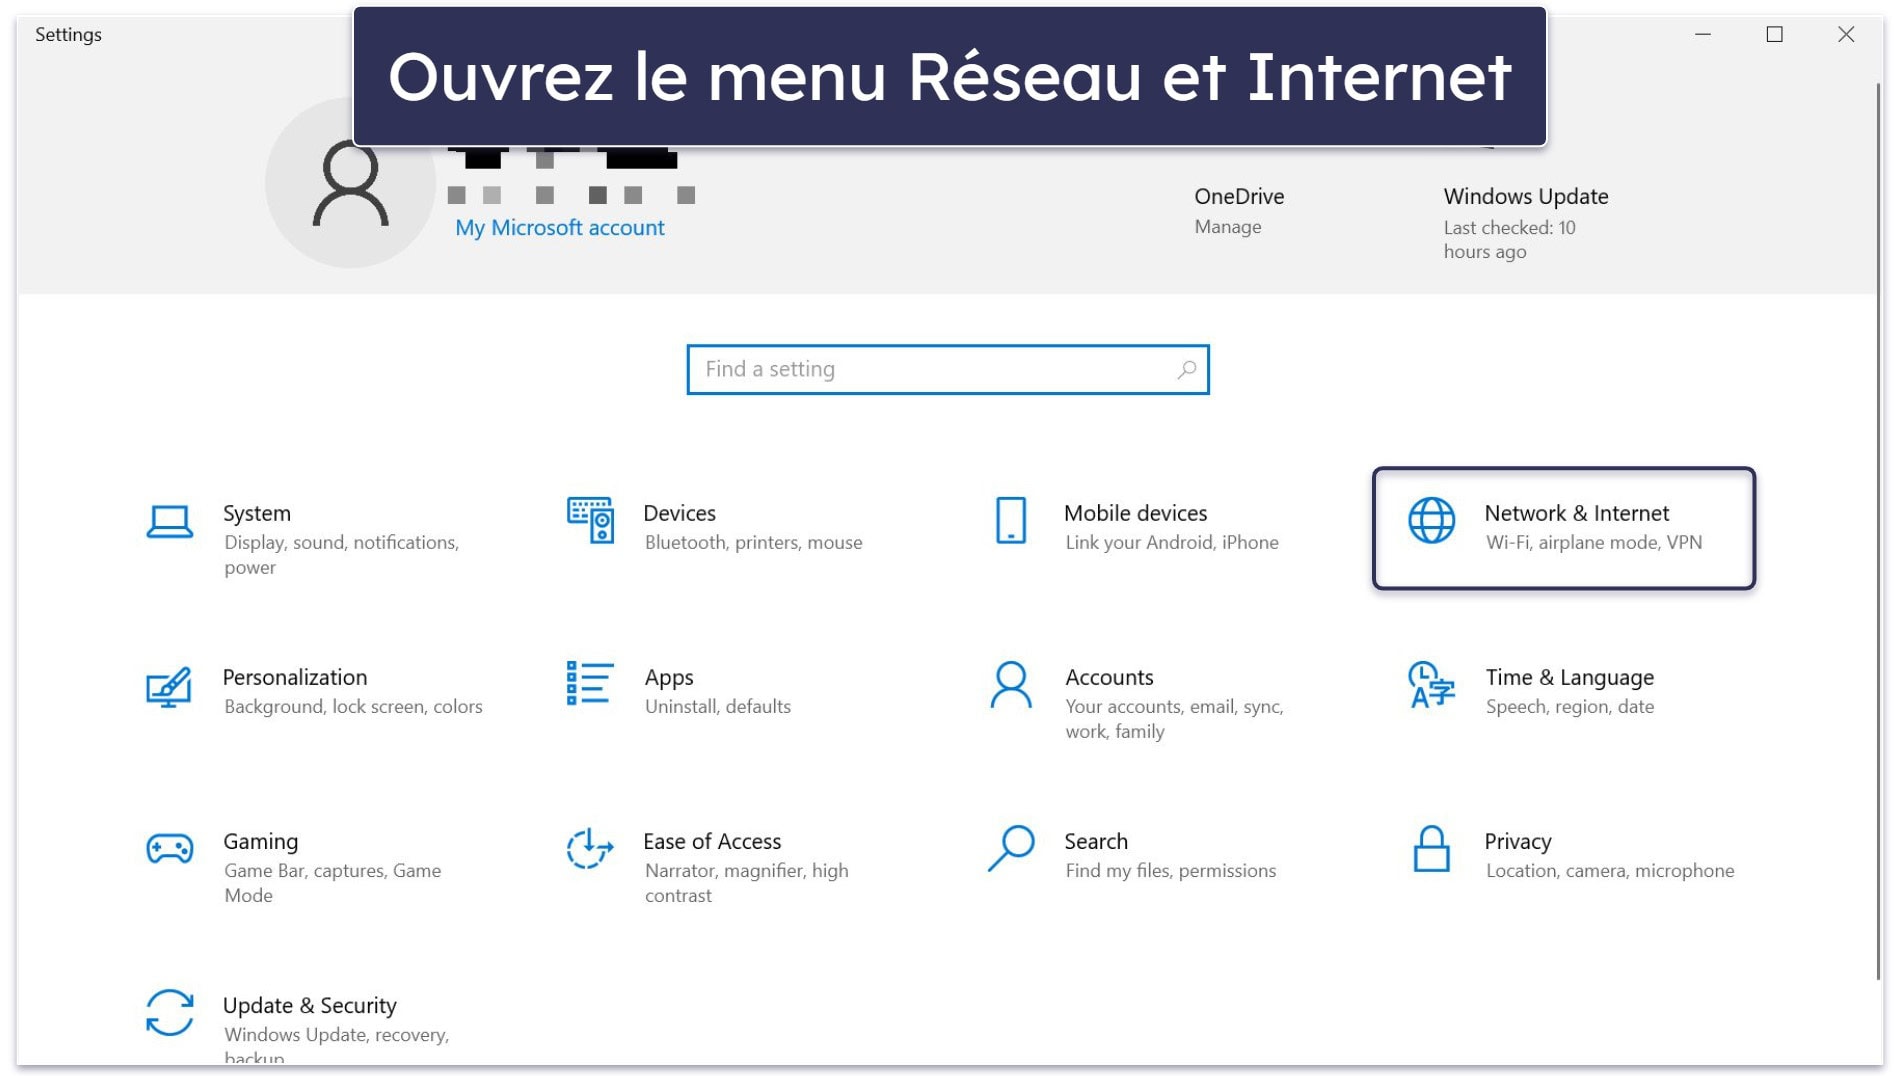This screenshot has width=1899, height=1076.
Task: Select the Gaming controller icon
Action: click(169, 849)
